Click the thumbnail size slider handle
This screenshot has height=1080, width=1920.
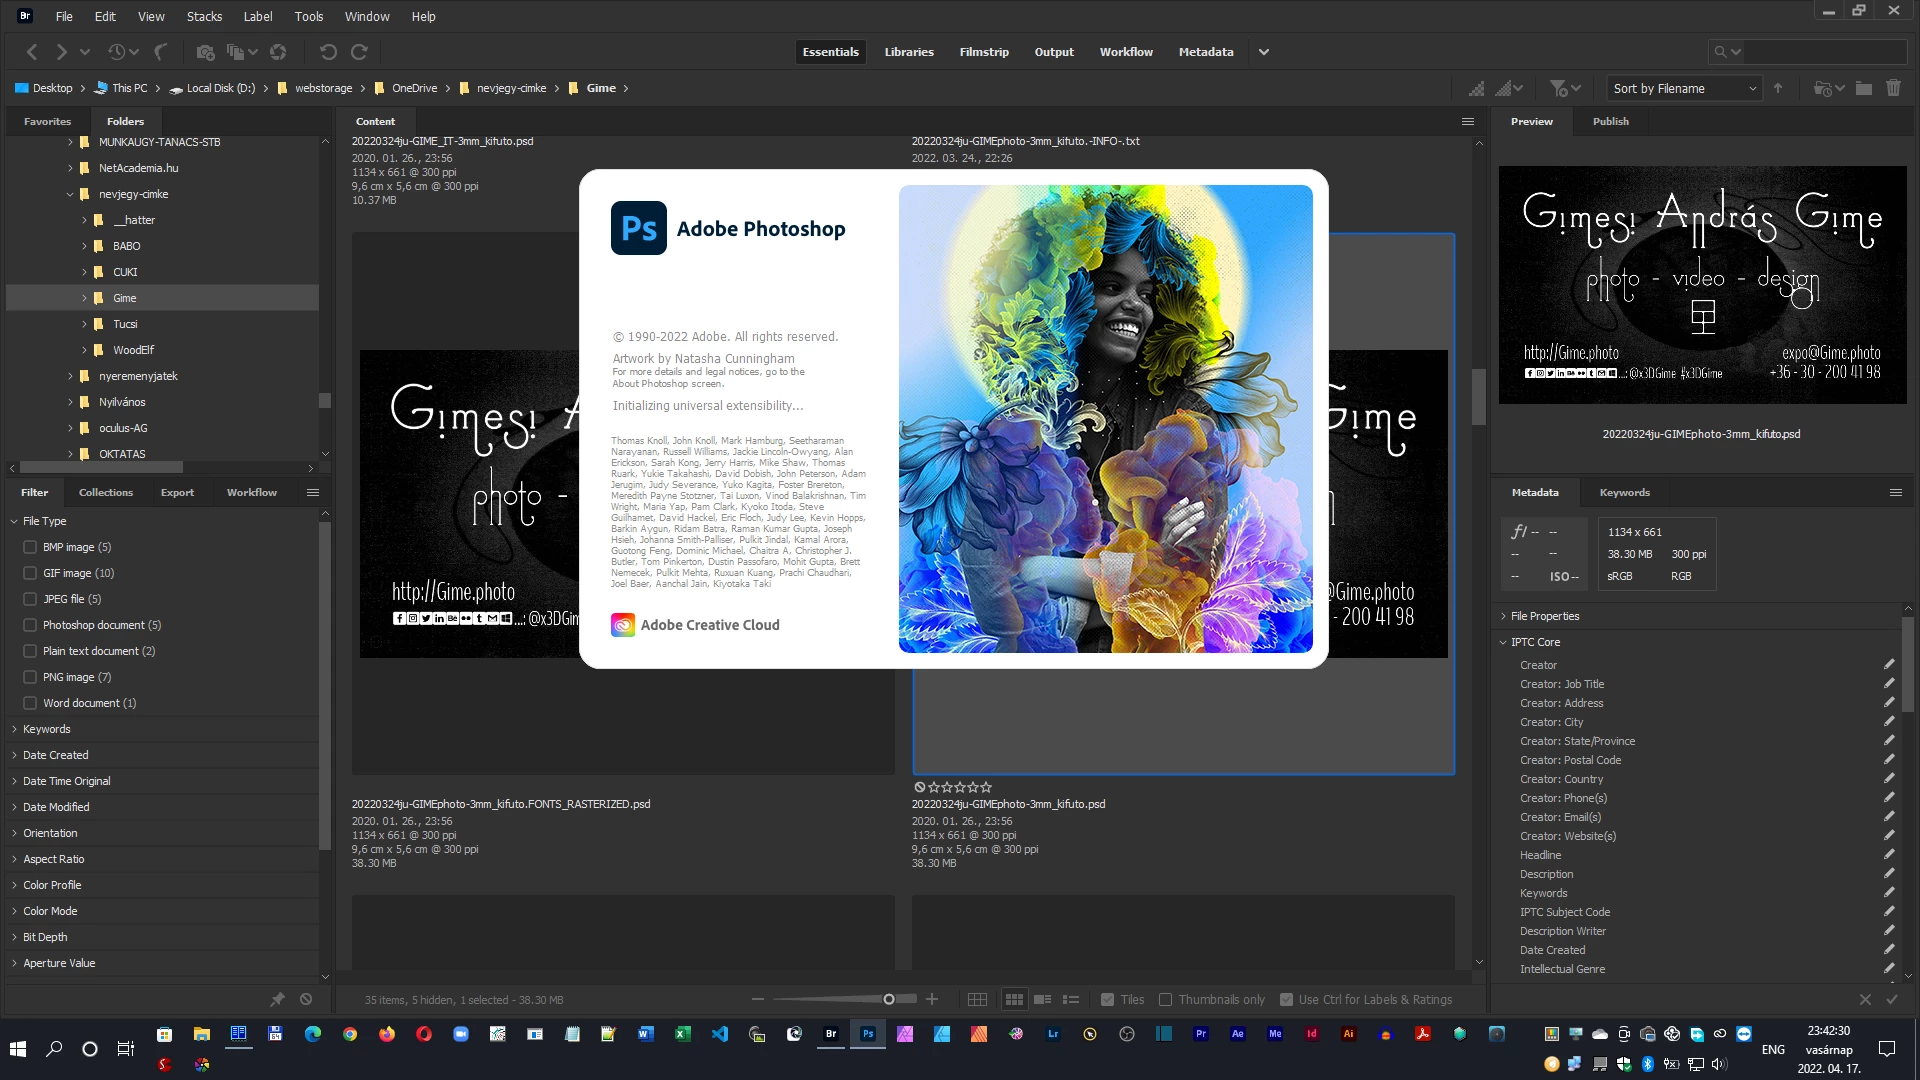pyautogui.click(x=888, y=999)
